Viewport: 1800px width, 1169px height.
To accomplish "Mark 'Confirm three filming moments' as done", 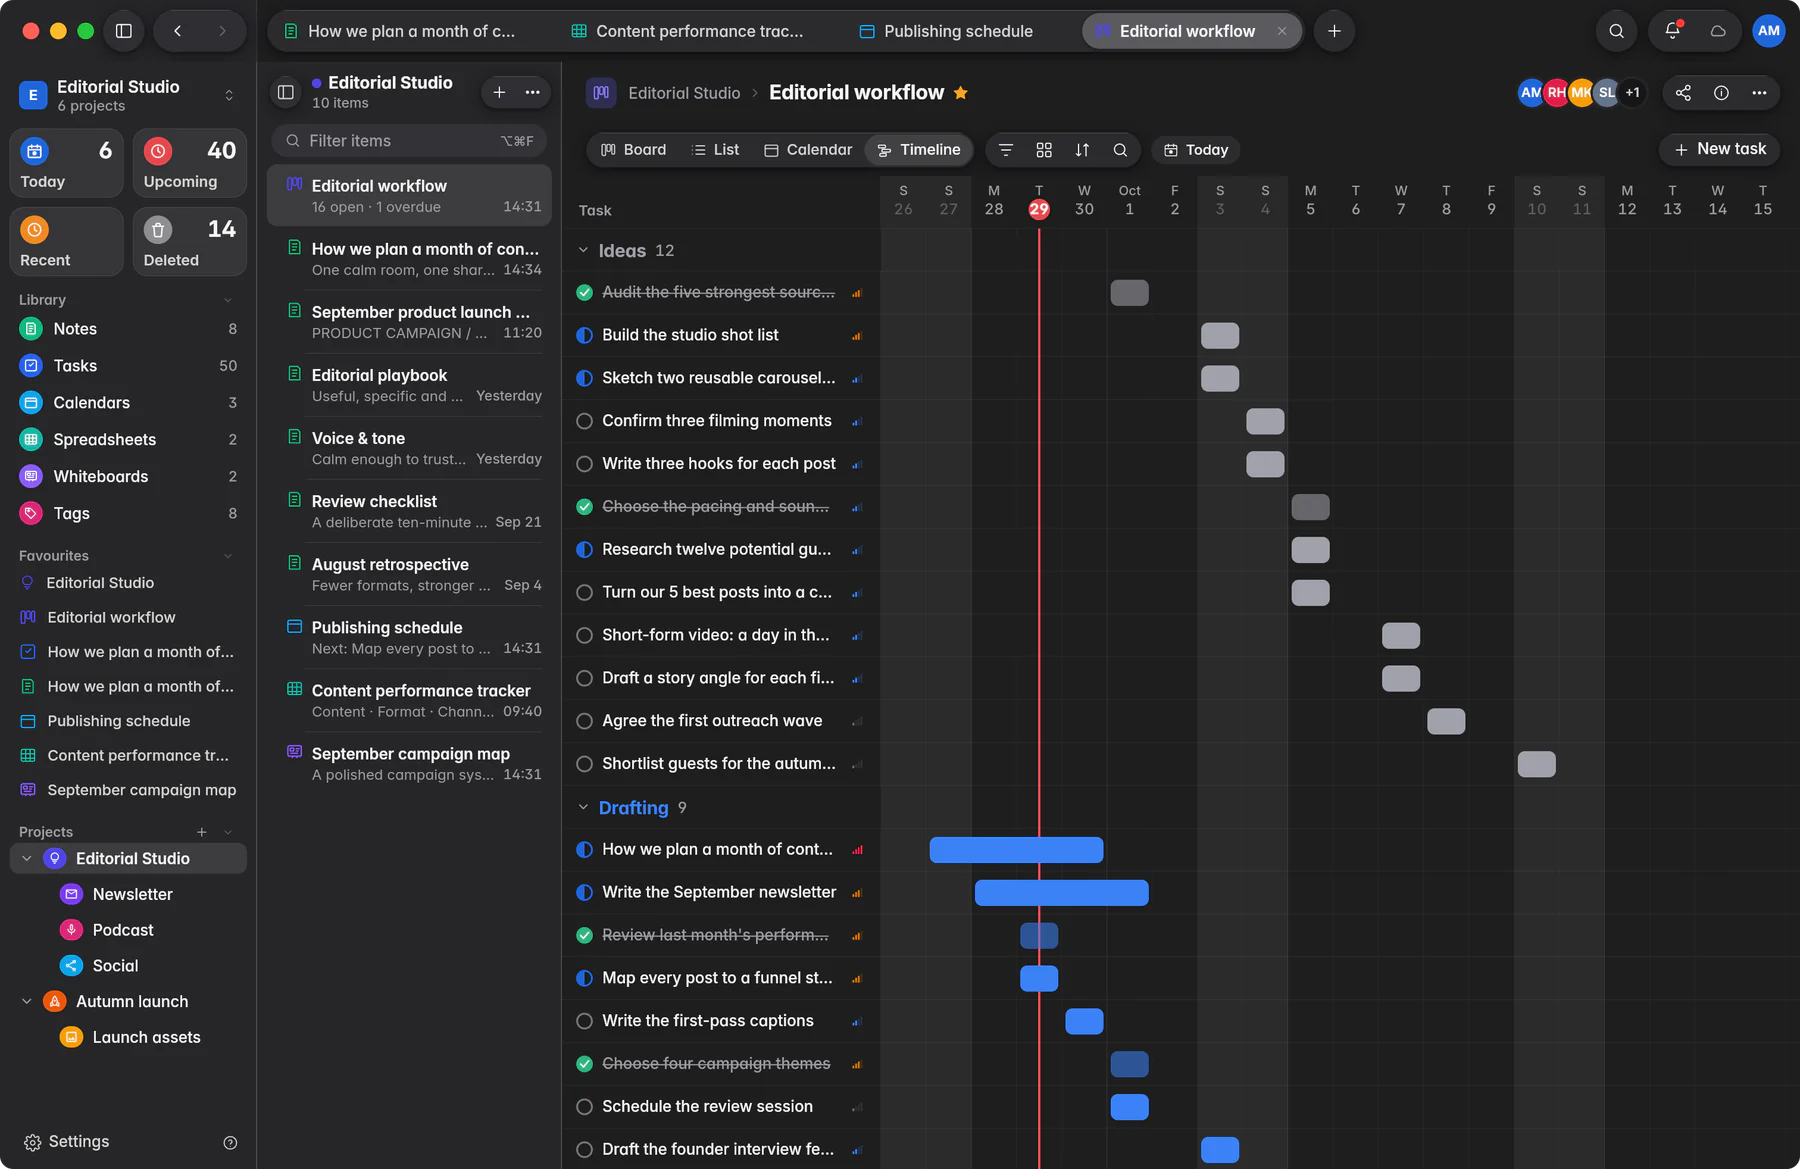I will click(585, 421).
